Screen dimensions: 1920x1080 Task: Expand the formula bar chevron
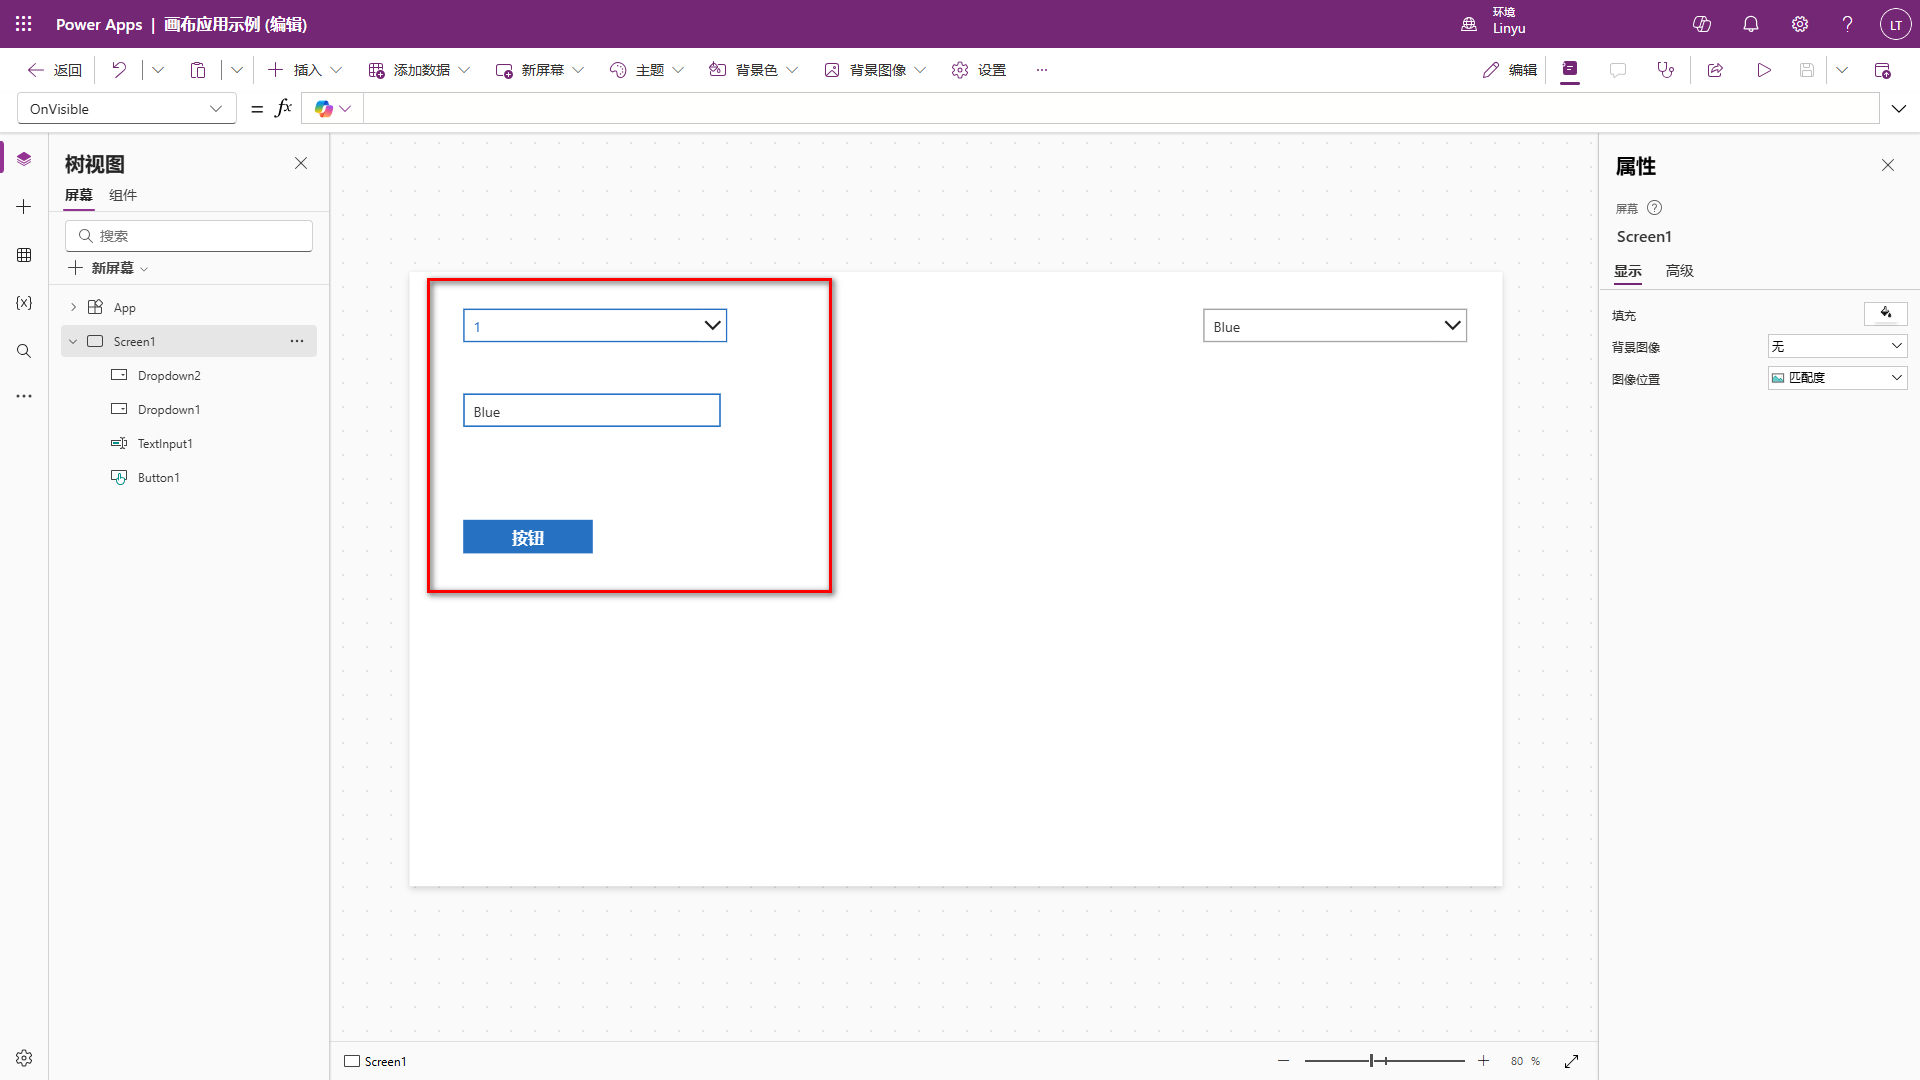(x=1898, y=109)
